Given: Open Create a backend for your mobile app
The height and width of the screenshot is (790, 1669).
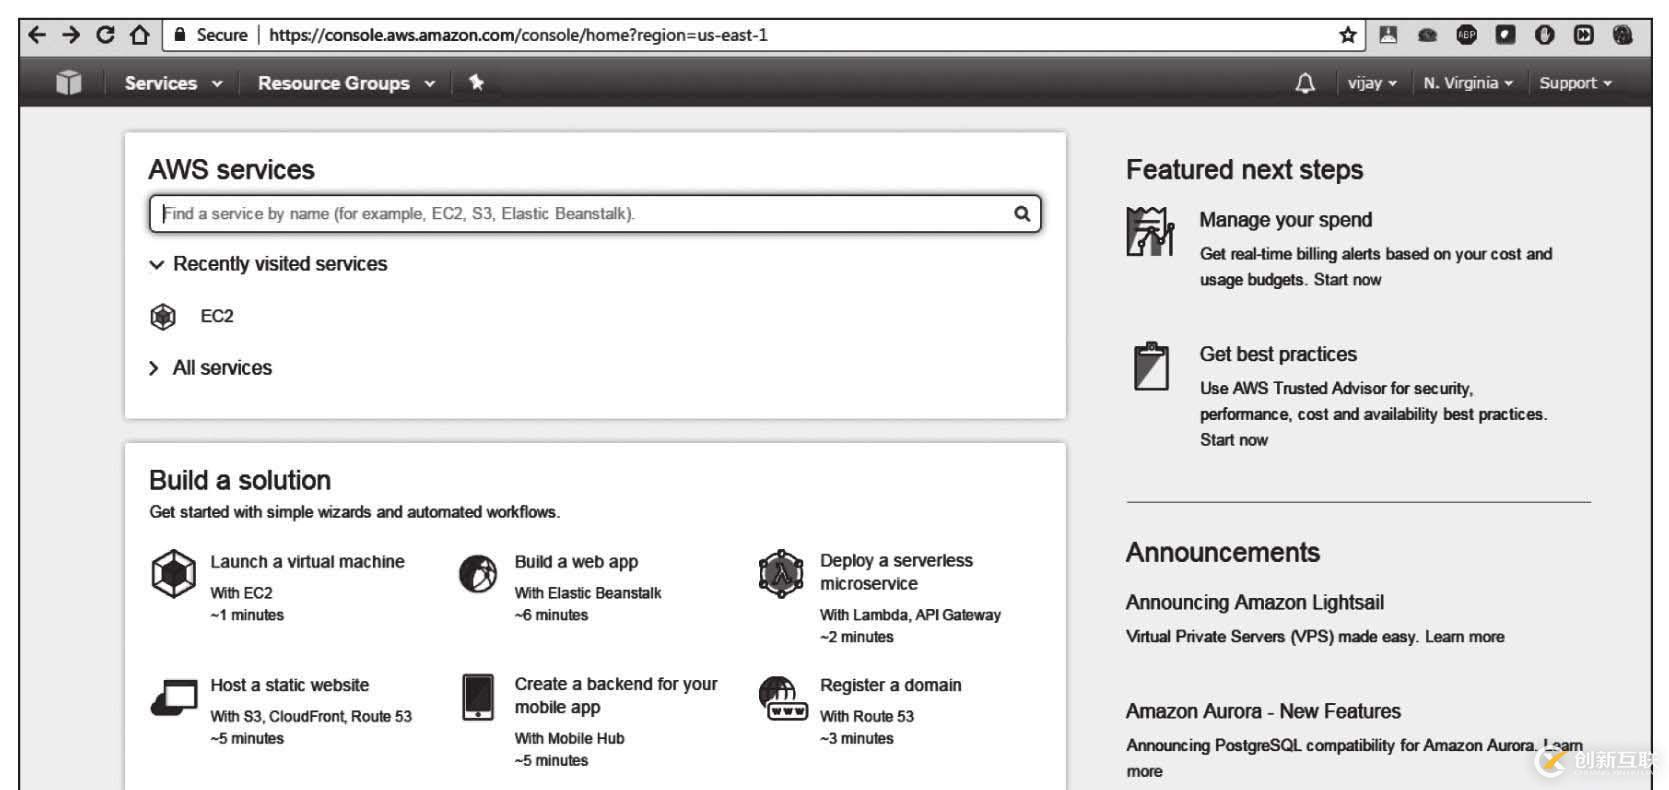Looking at the screenshot, I should coord(616,696).
